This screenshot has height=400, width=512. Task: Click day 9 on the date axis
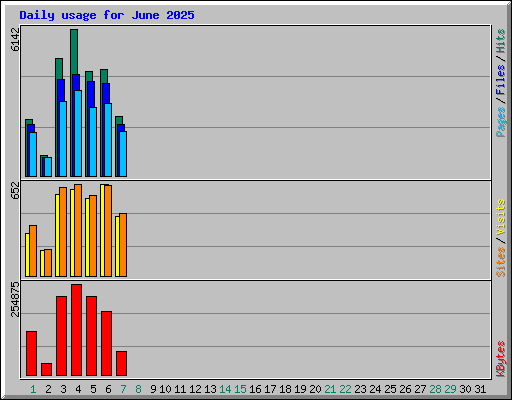(x=153, y=389)
